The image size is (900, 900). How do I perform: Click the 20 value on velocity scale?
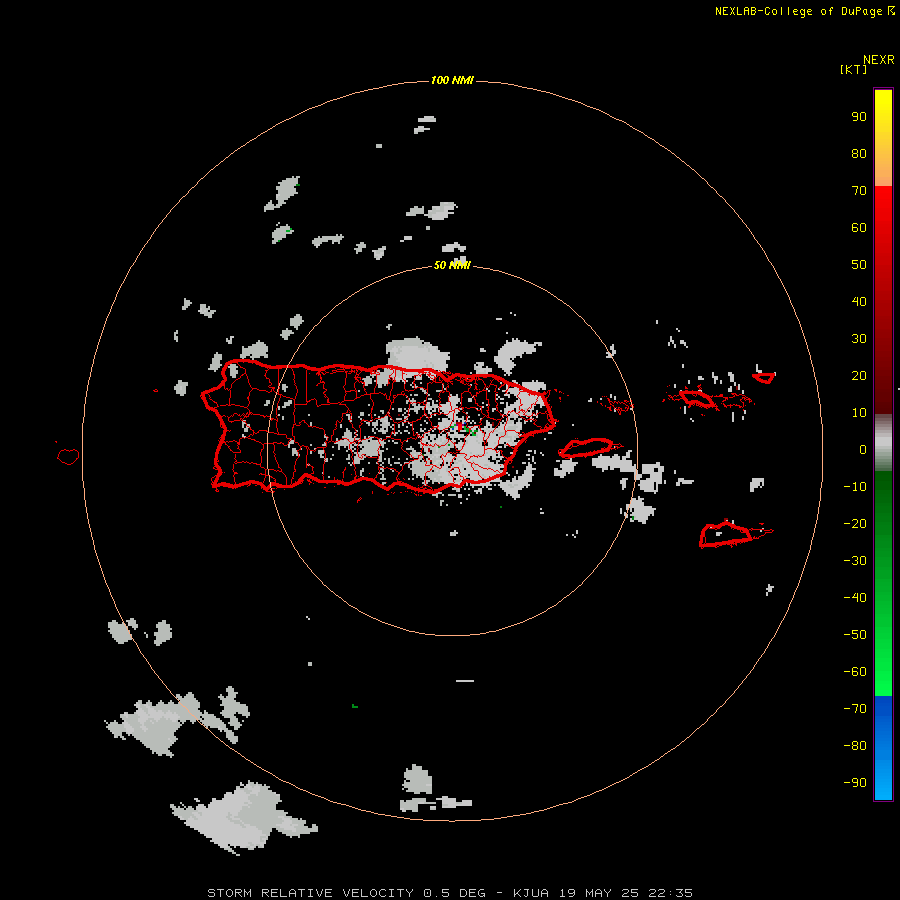click(859, 375)
